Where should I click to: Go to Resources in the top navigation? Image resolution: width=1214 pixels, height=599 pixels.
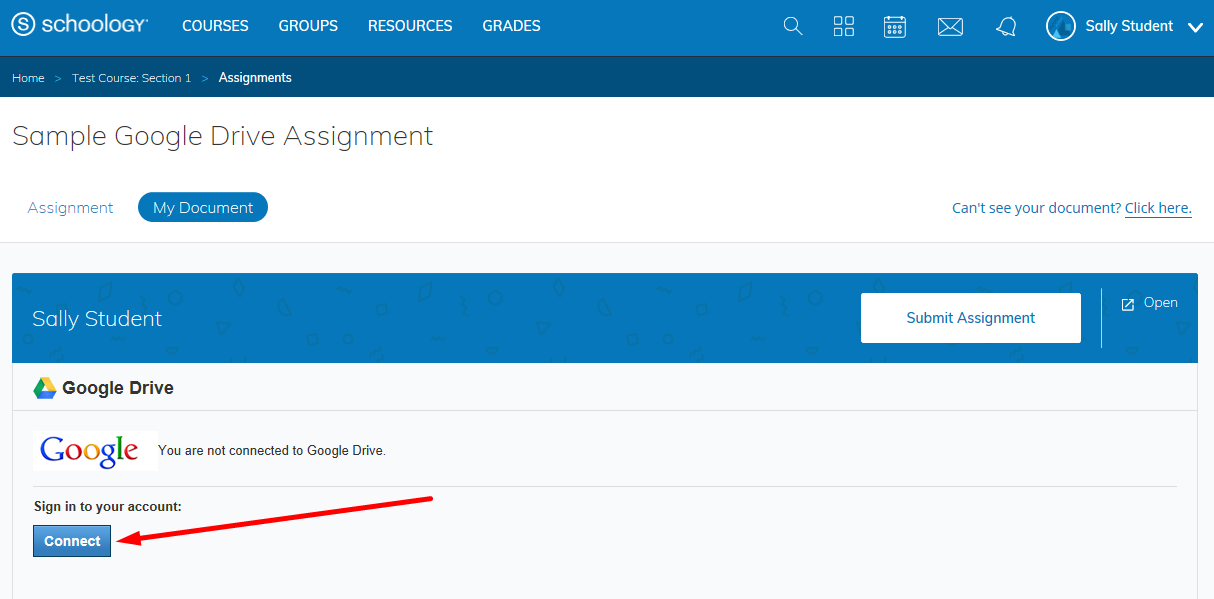[410, 26]
